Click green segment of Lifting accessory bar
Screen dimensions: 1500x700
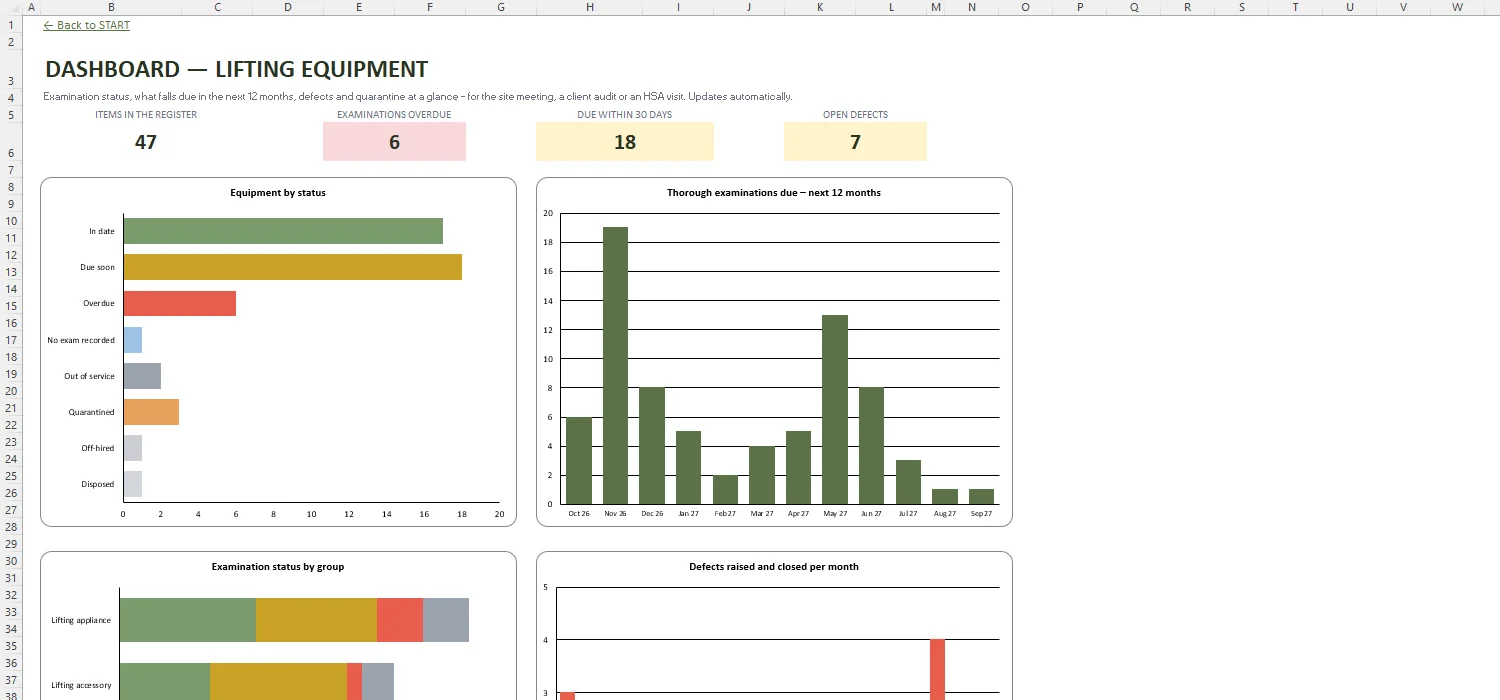coord(165,682)
